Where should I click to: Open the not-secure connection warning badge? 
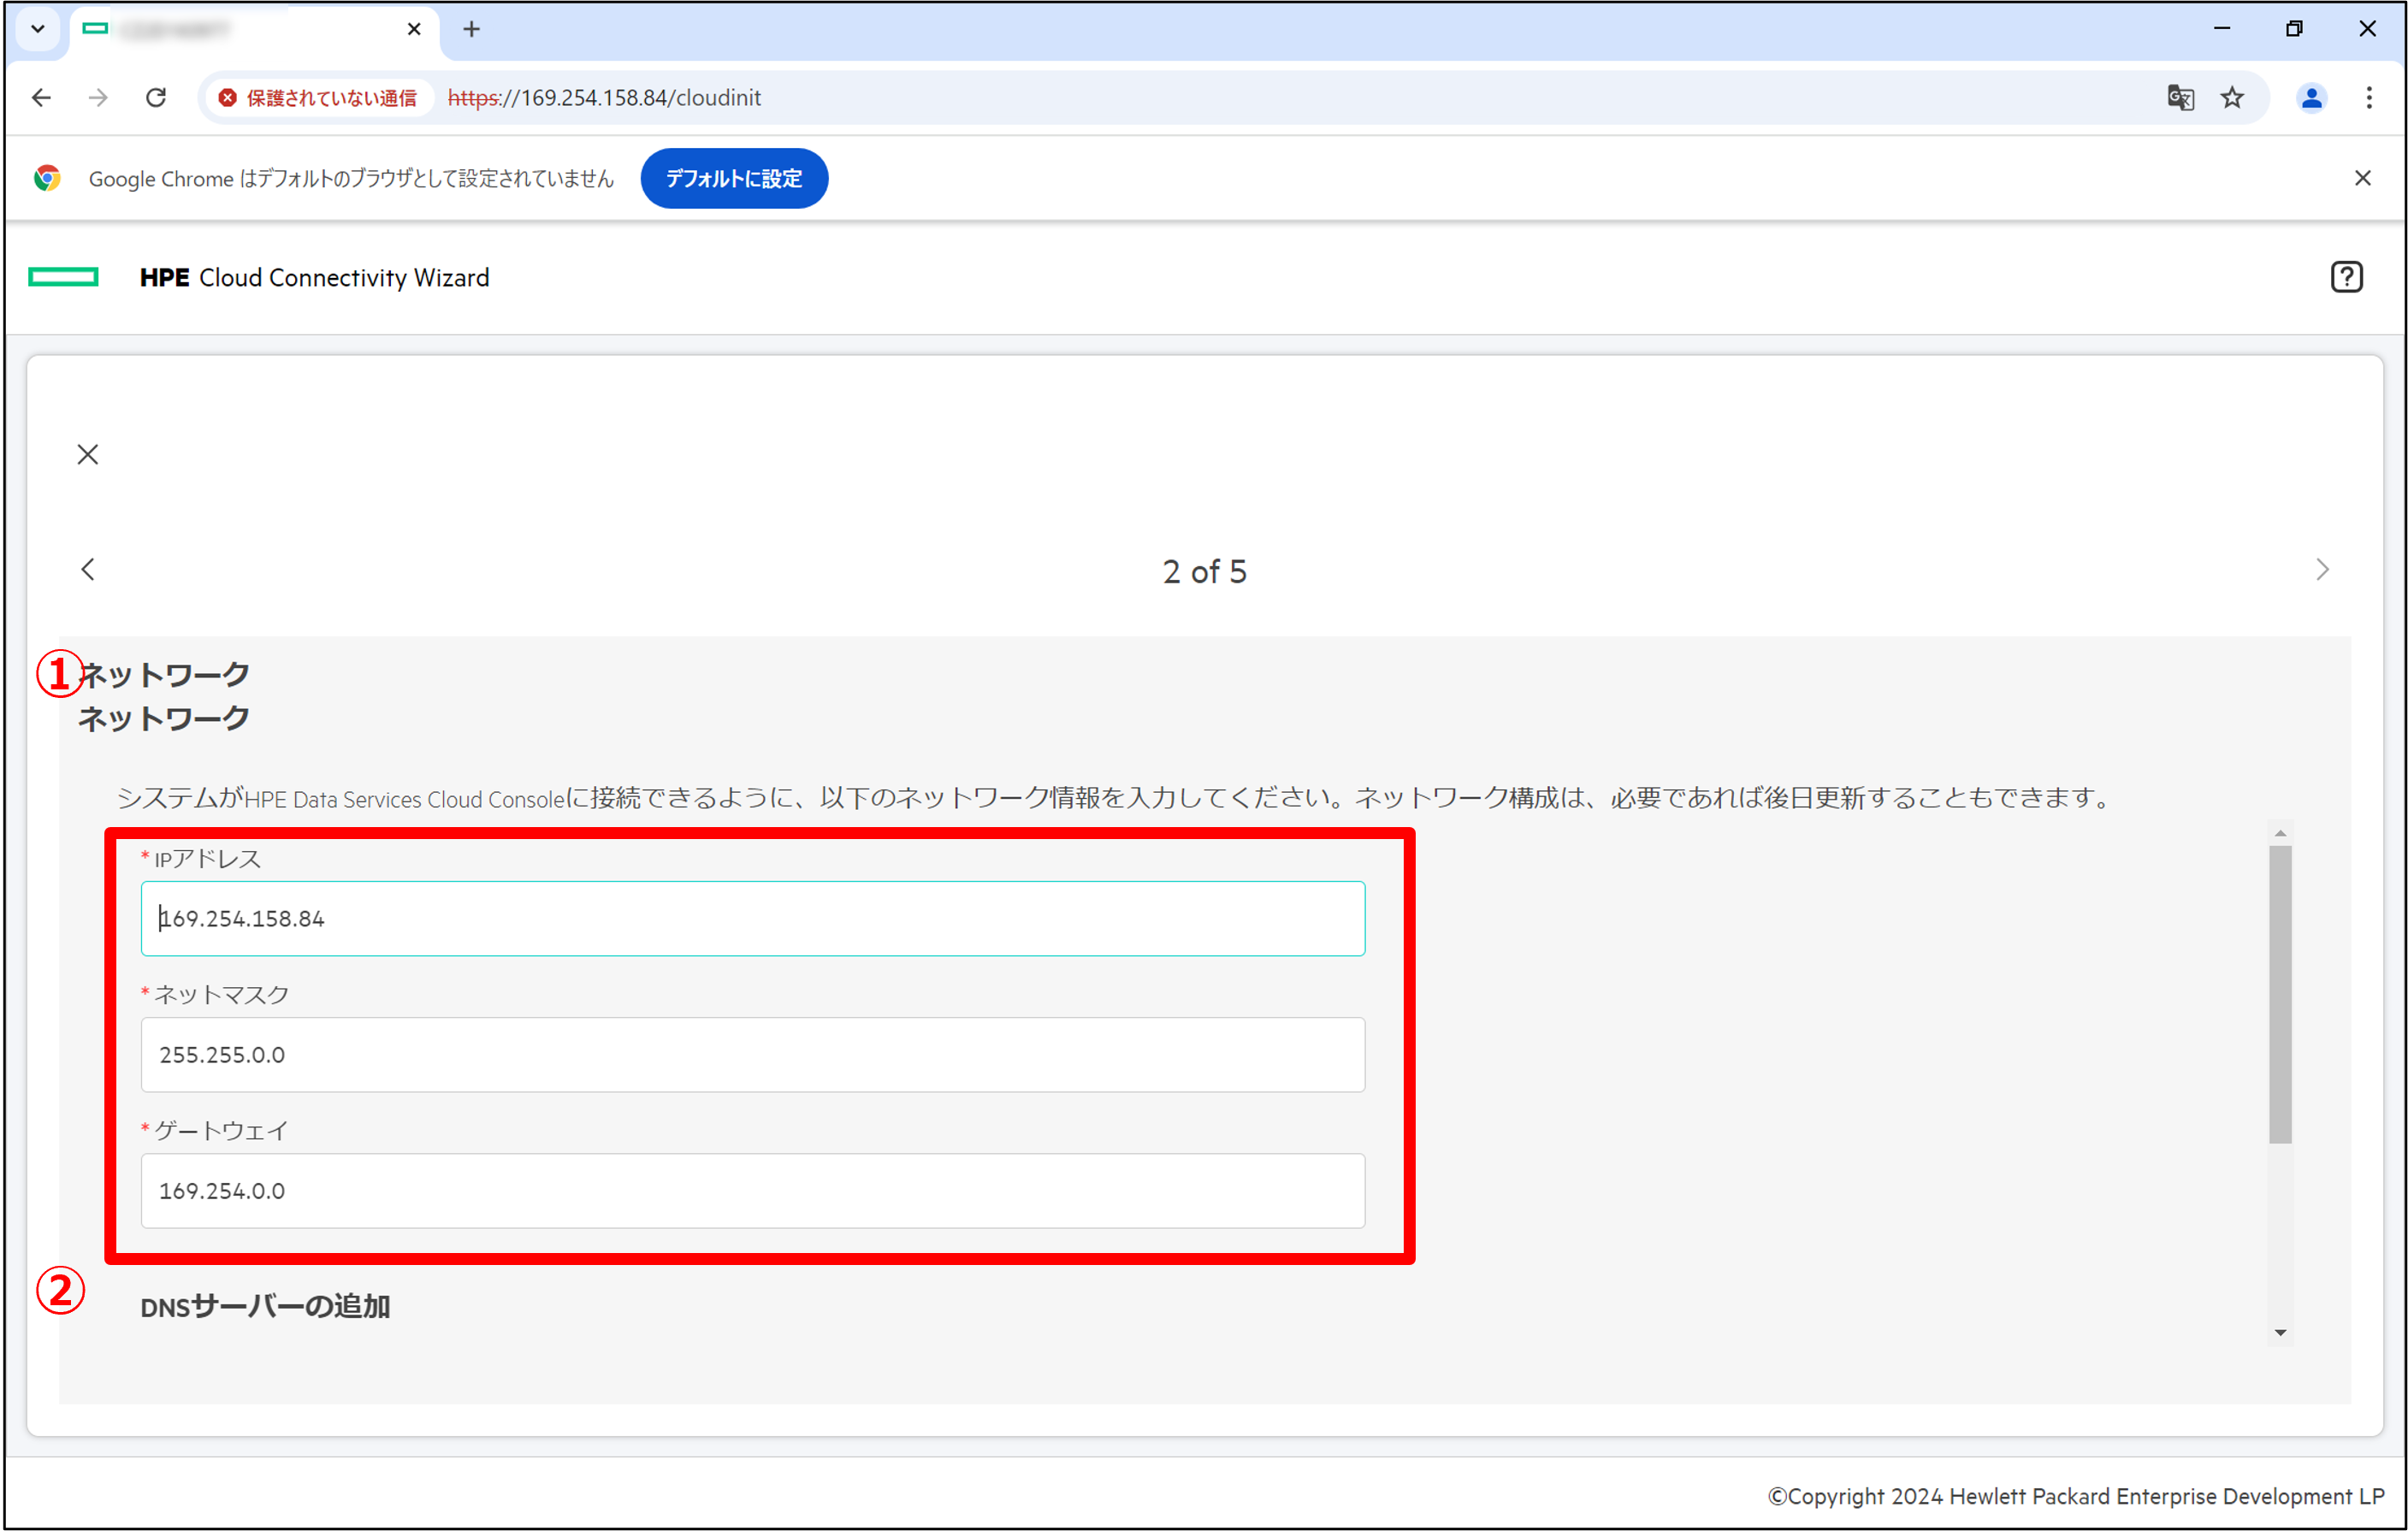pos(318,97)
